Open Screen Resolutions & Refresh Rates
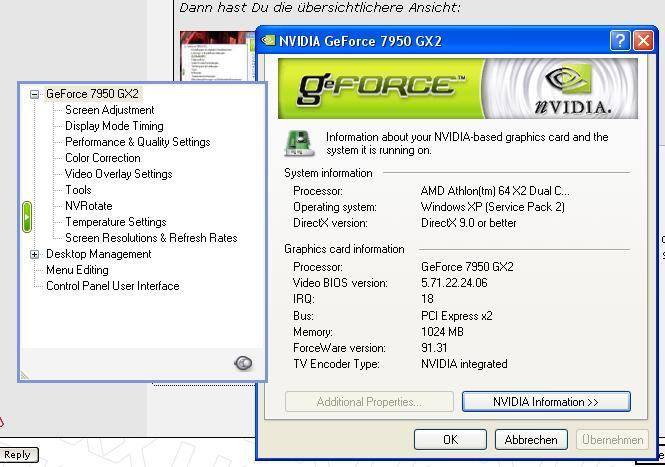Screen dimensions: 665x467 click(151, 238)
